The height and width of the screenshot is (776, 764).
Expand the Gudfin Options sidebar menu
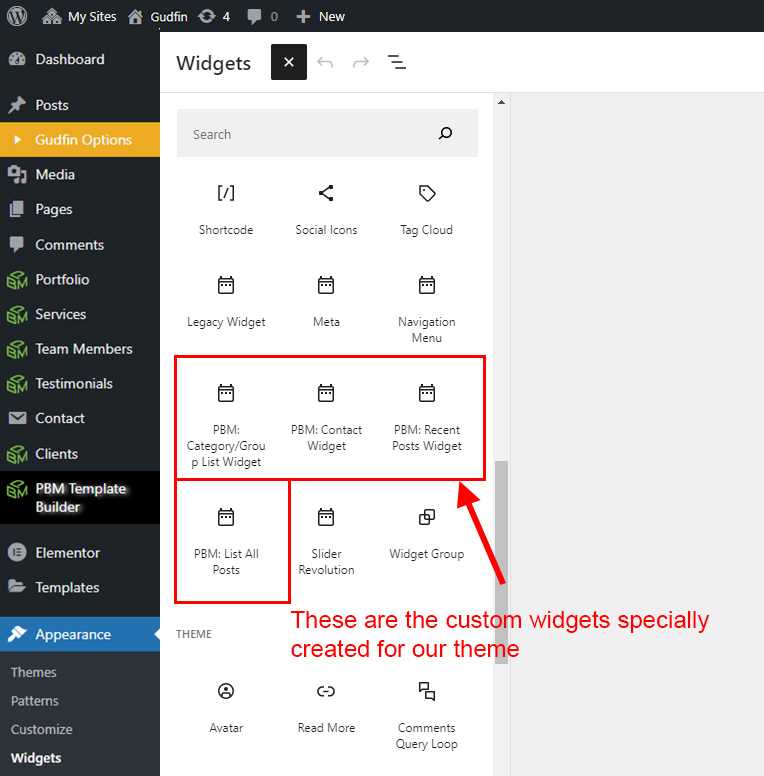click(83, 140)
